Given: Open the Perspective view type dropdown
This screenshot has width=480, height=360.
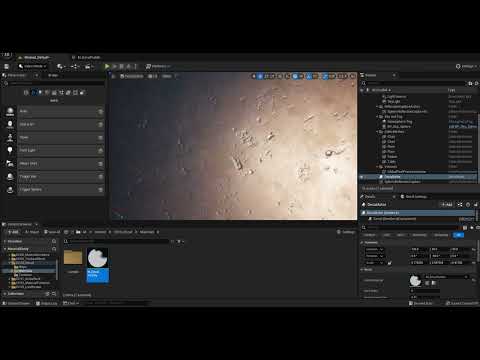Looking at the screenshot, I should click(132, 76).
